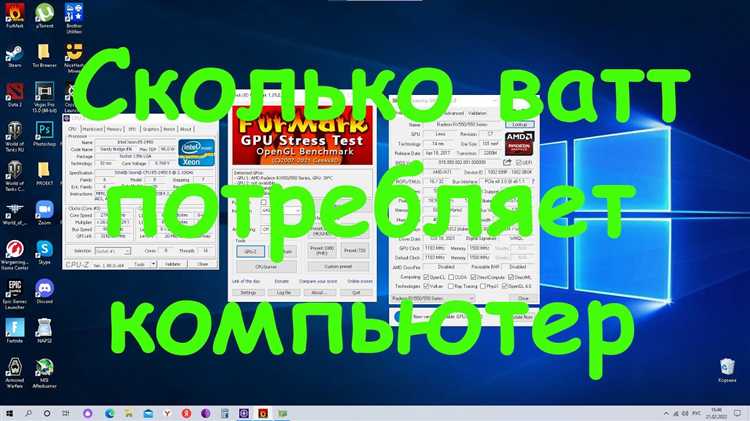Screen dimensions: 750x421
Task: Click the Log file button in FurMark
Action: 284,292
